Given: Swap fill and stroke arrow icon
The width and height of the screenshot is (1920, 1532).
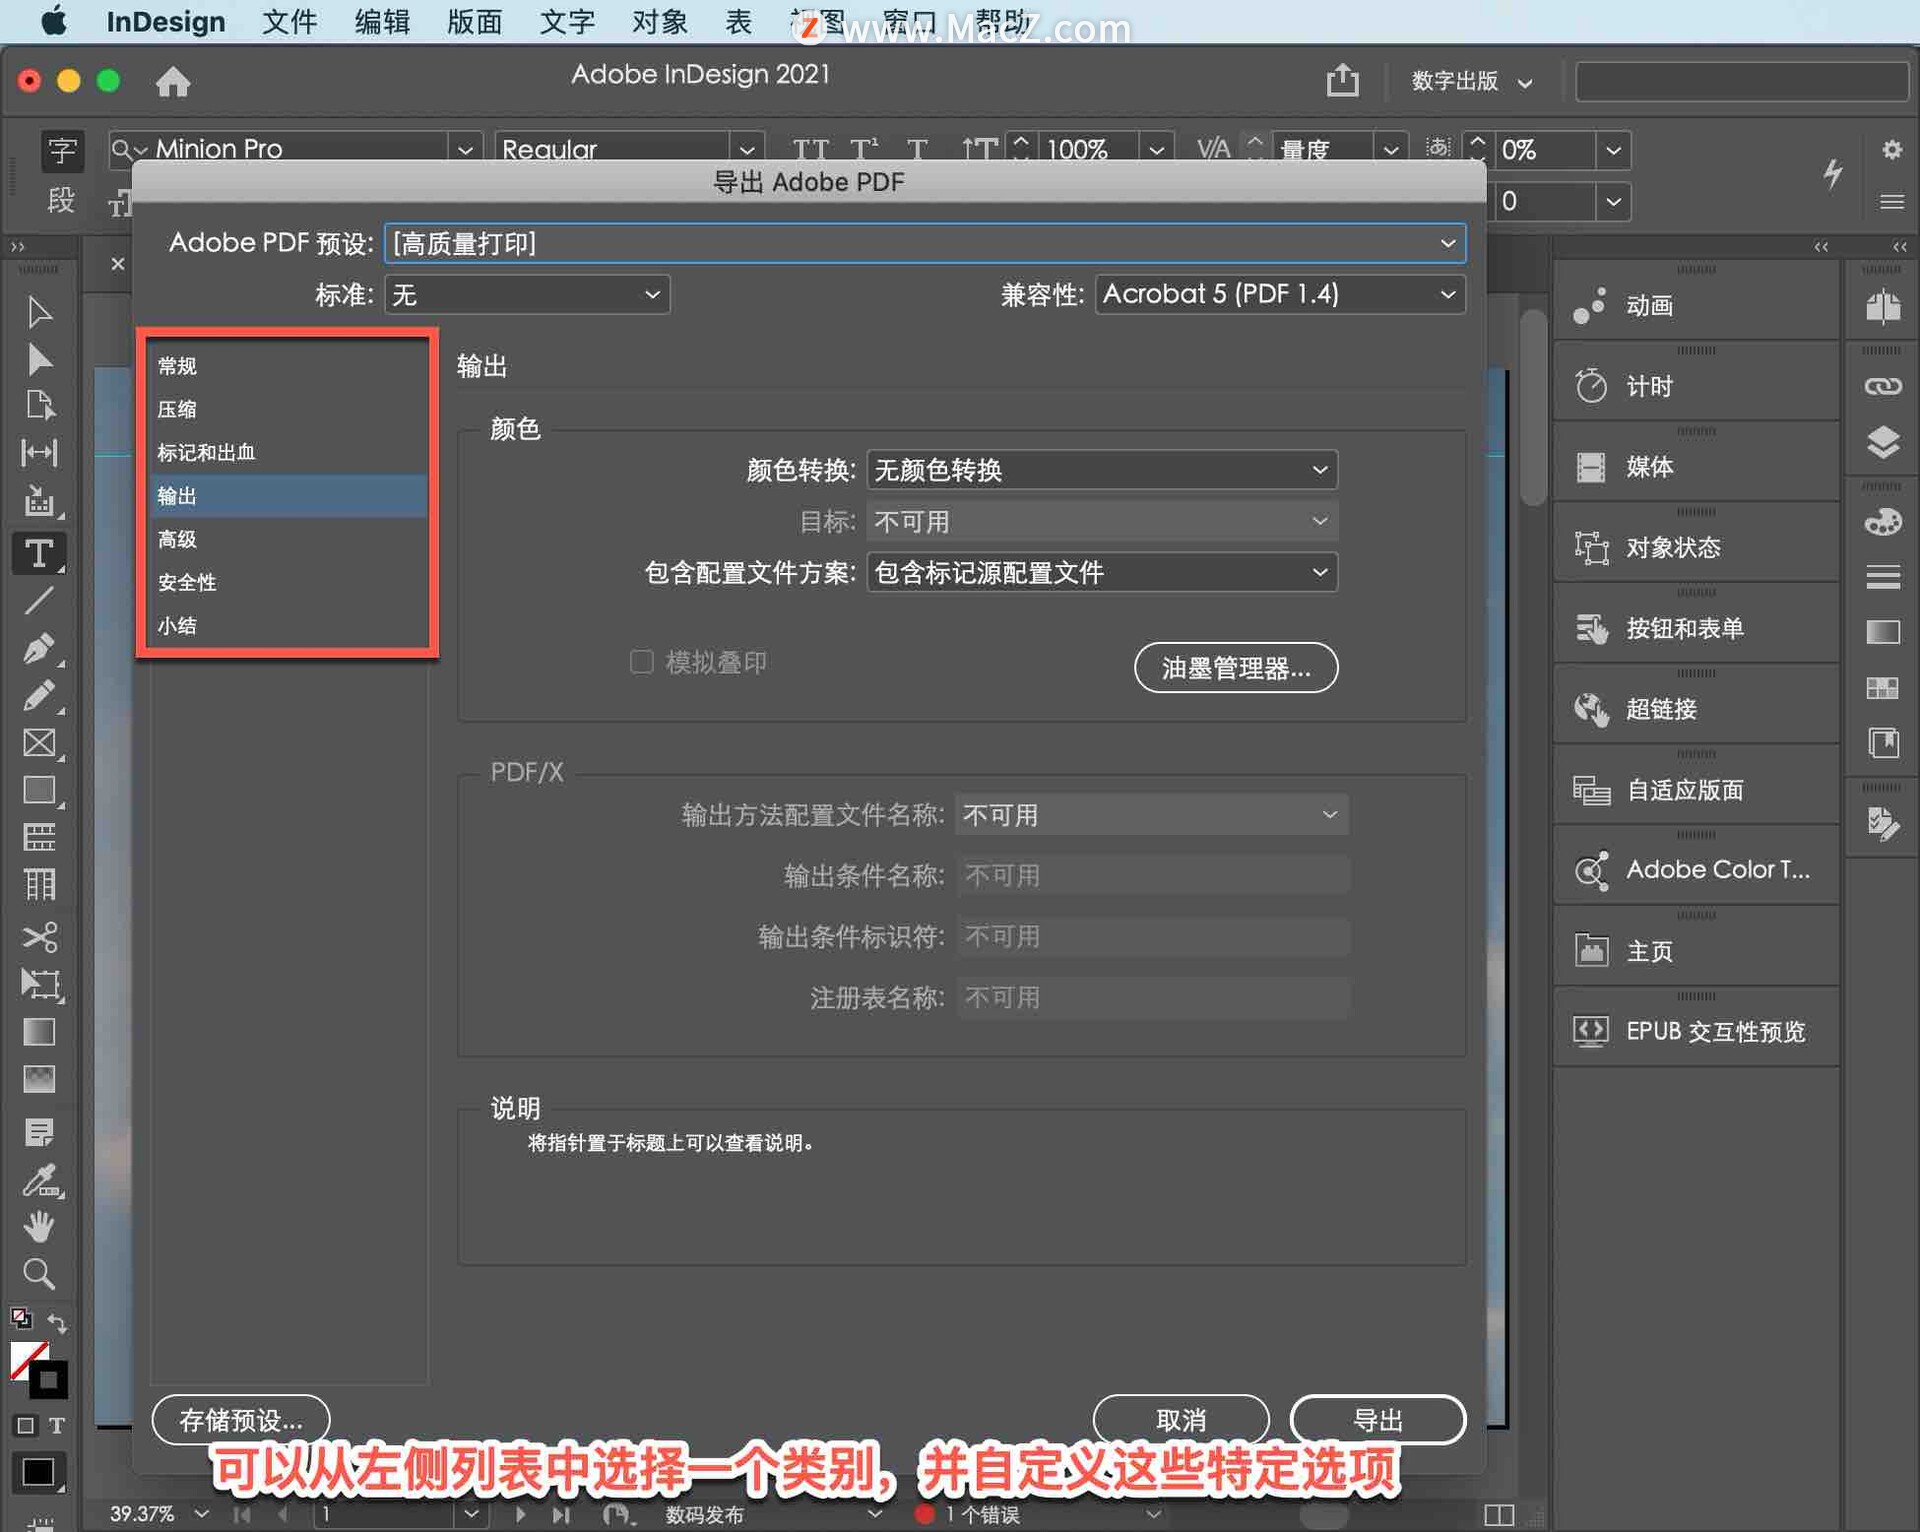Looking at the screenshot, I should (x=57, y=1322).
